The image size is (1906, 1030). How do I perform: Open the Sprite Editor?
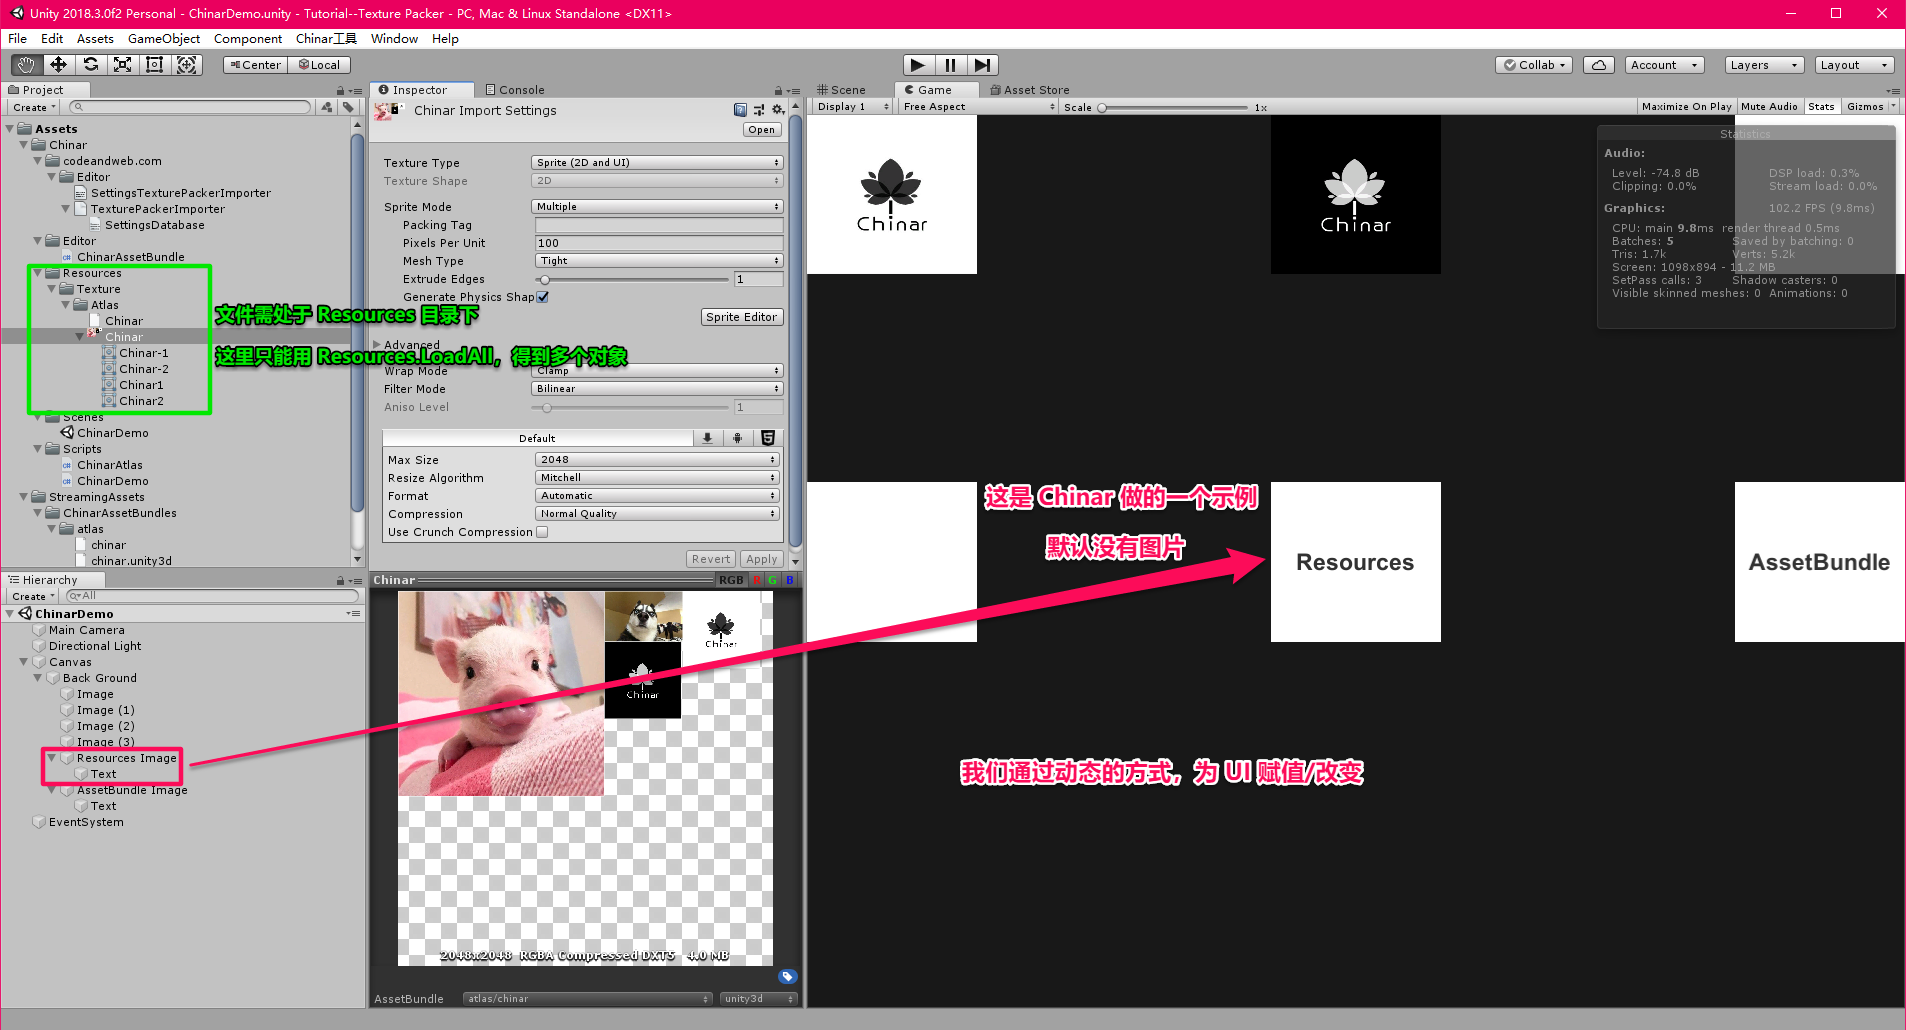click(742, 316)
